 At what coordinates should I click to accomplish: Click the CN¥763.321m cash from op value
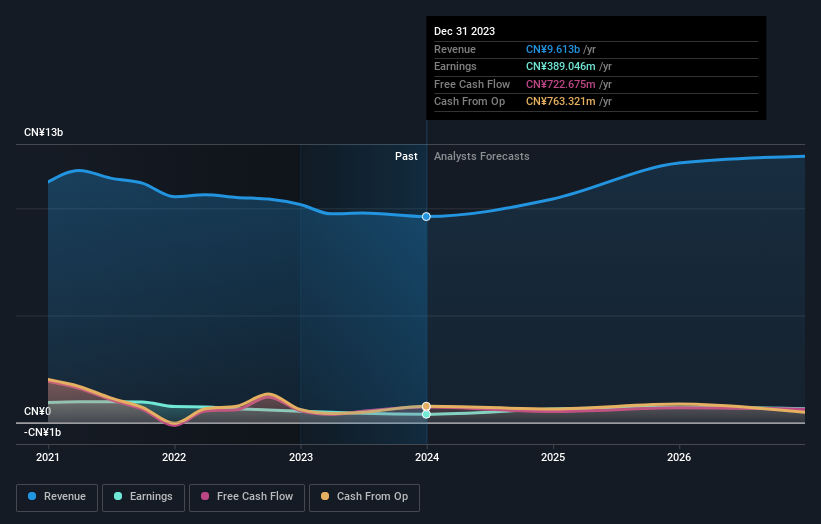pos(561,102)
